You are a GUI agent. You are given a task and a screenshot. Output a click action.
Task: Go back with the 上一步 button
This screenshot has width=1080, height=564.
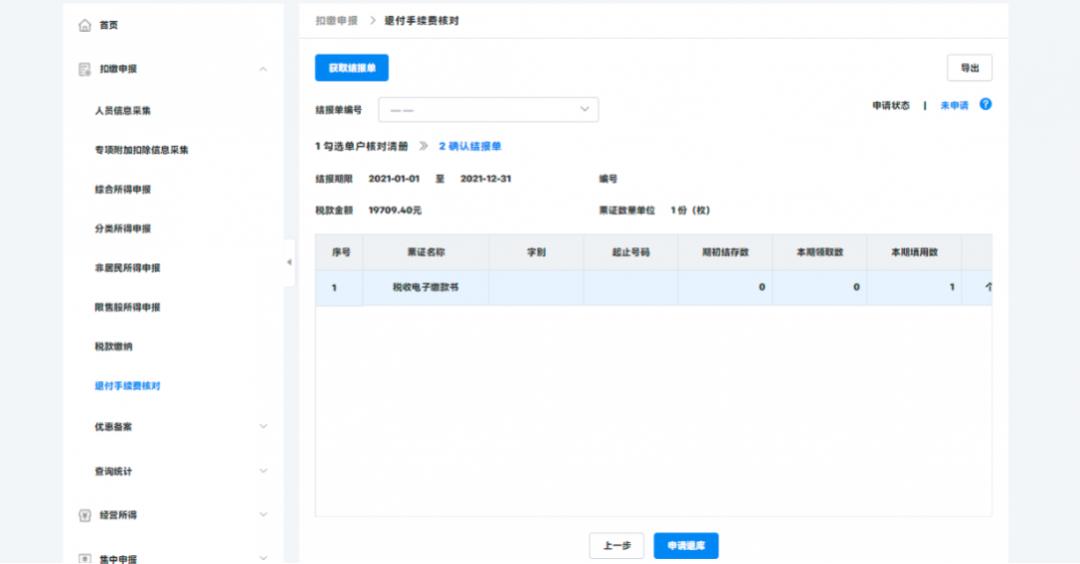tap(616, 546)
